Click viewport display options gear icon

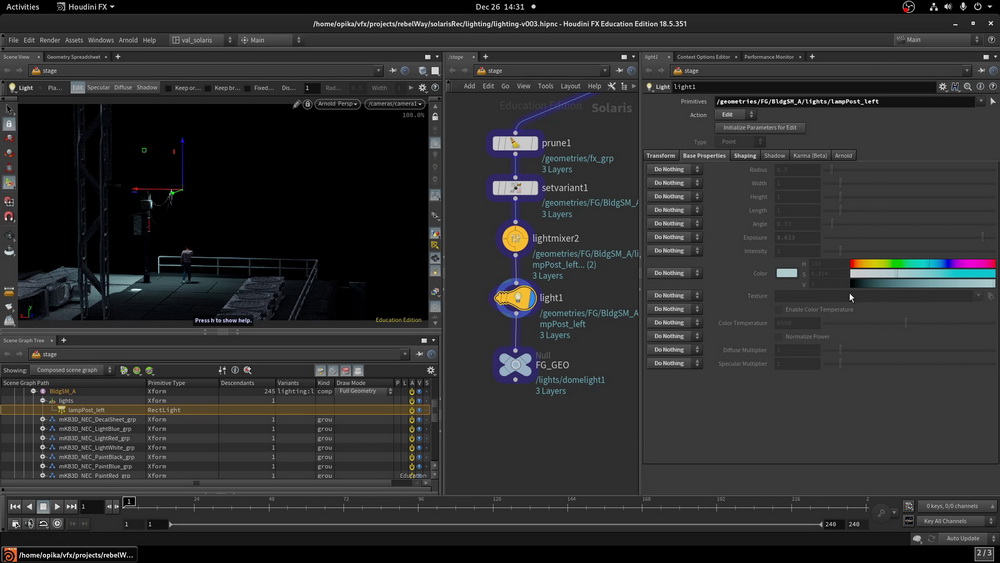(422, 88)
